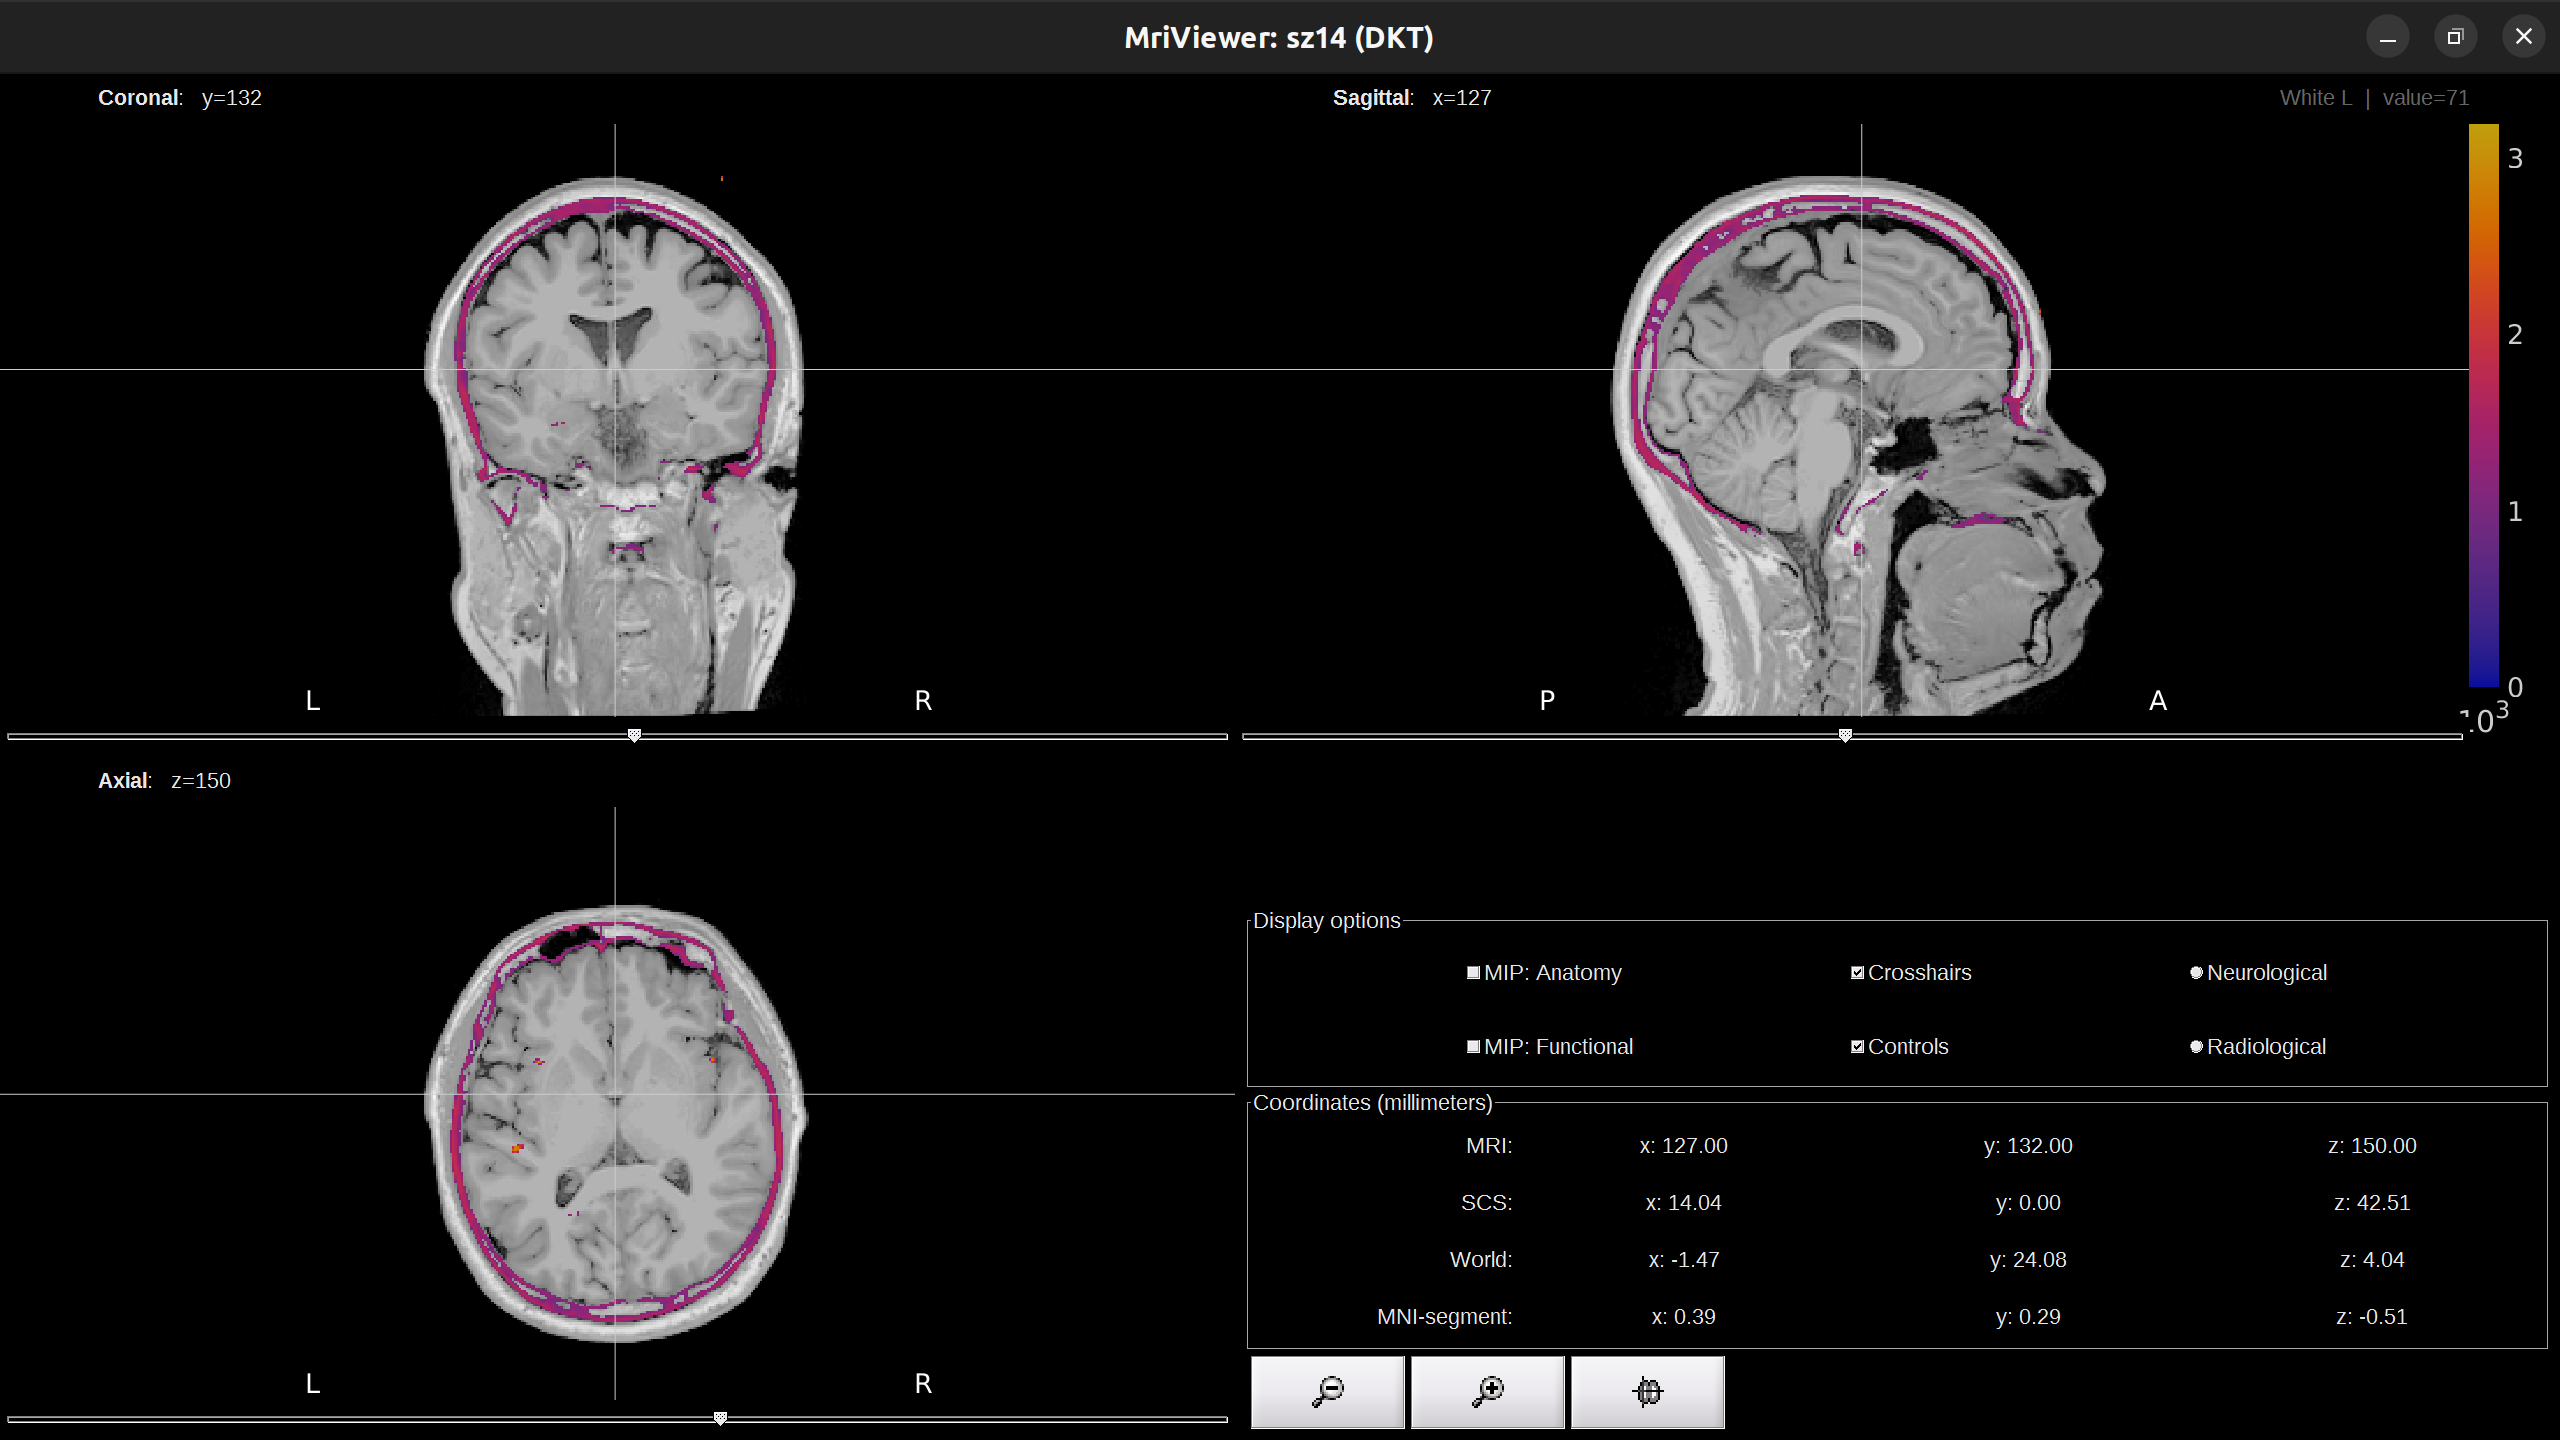Image resolution: width=2560 pixels, height=1440 pixels.
Task: Click the MNI-segment x: 0.39 value
Action: (1683, 1316)
